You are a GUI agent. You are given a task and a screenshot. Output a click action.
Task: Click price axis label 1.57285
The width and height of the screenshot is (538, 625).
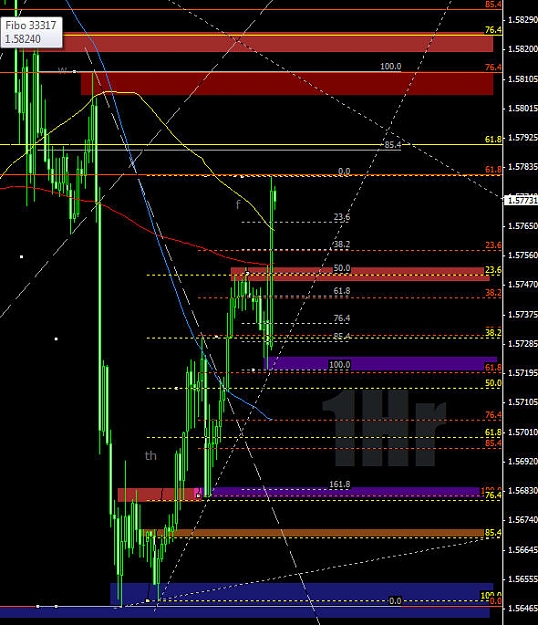point(522,344)
